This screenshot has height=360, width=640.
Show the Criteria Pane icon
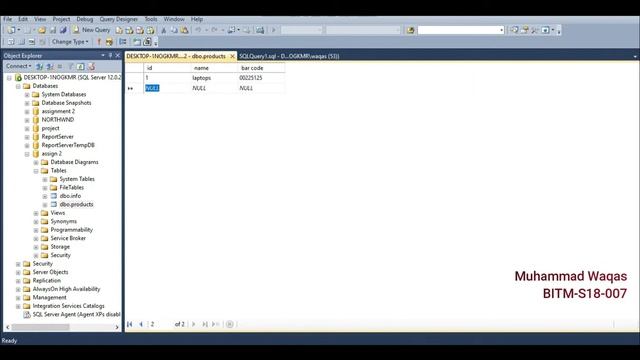(x=22, y=42)
